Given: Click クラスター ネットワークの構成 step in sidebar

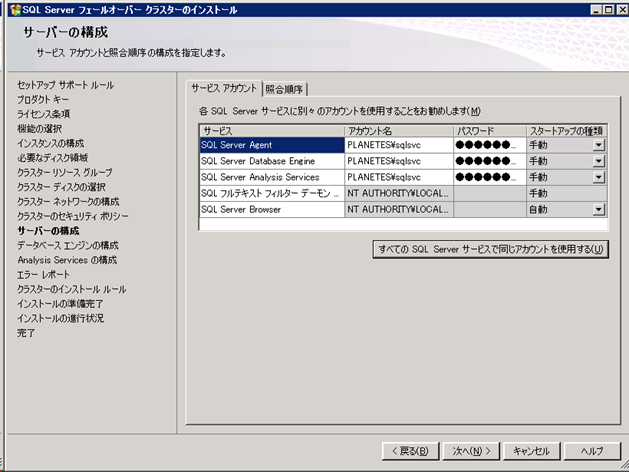Looking at the screenshot, I should click(68, 202).
